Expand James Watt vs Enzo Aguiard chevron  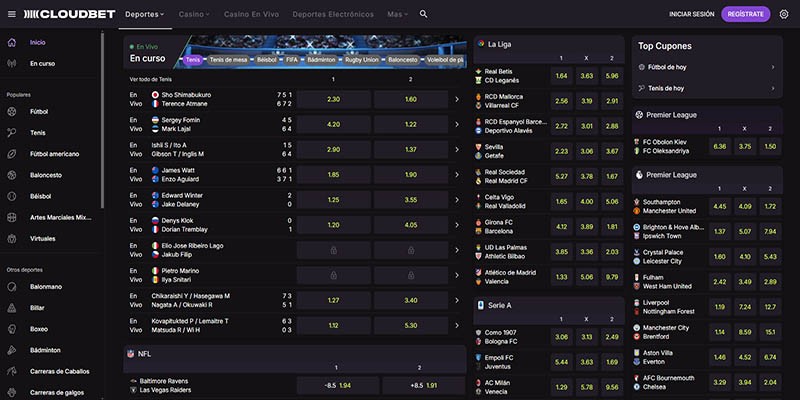tap(457, 175)
